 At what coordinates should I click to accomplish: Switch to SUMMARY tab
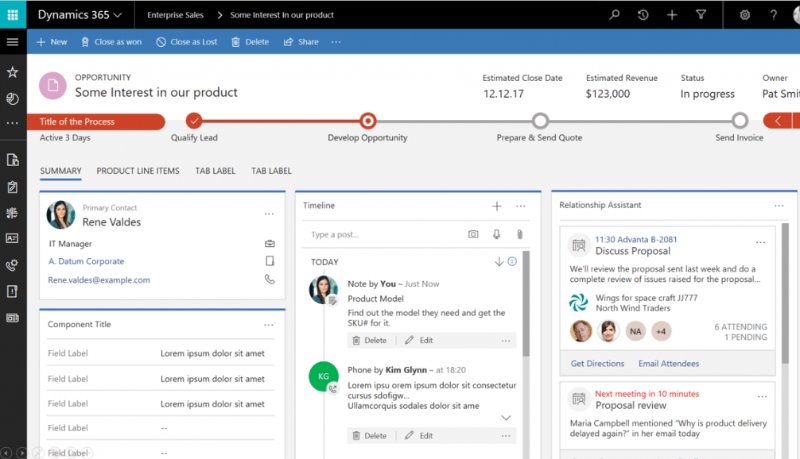pyautogui.click(x=61, y=171)
